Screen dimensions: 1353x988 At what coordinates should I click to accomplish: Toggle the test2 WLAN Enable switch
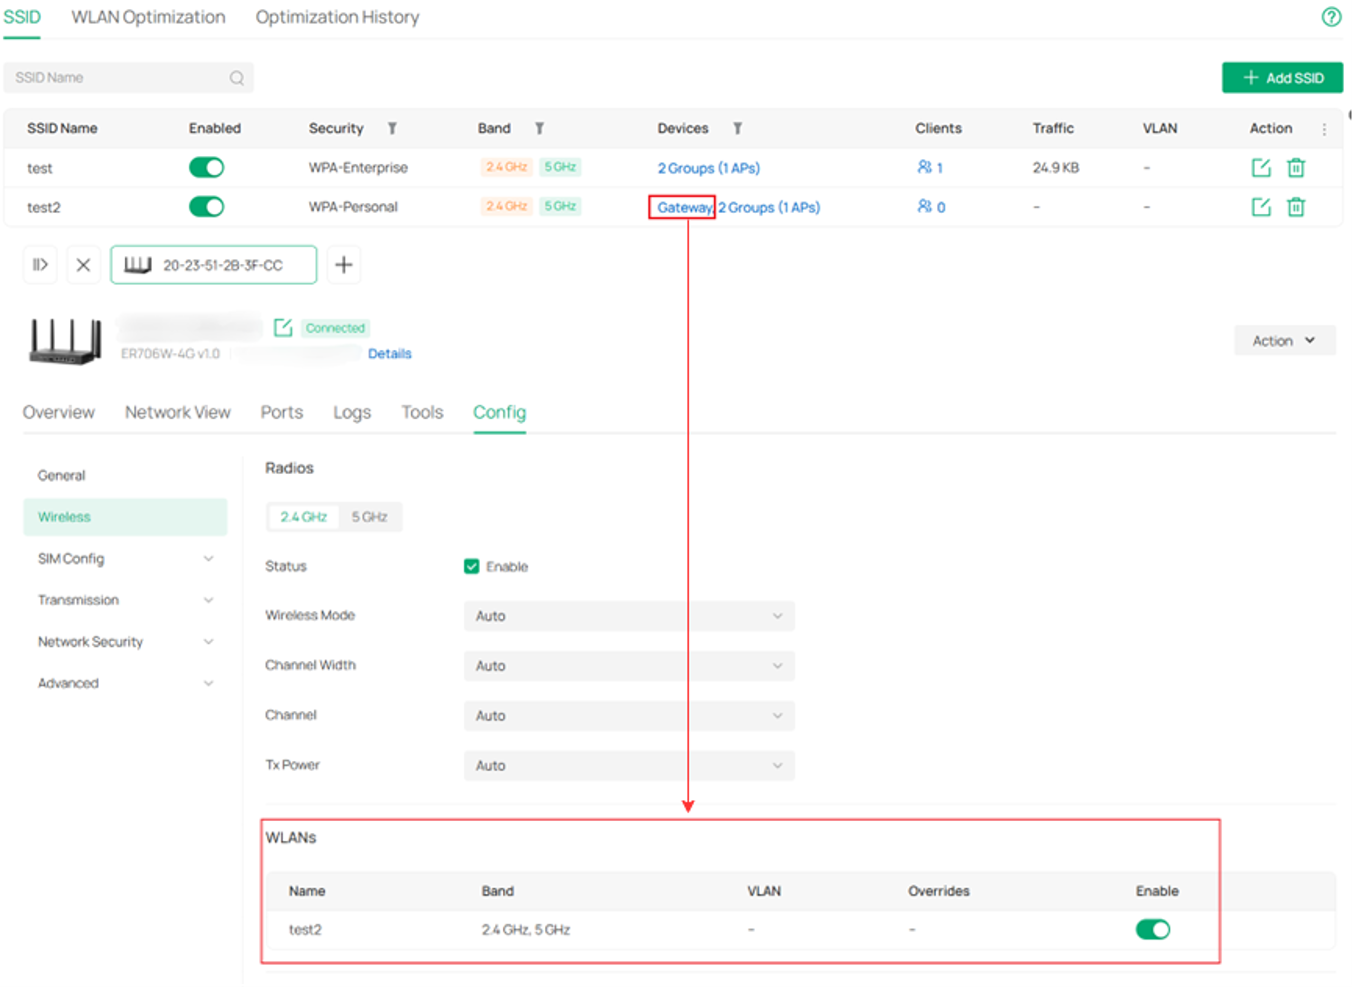[x=1153, y=930]
